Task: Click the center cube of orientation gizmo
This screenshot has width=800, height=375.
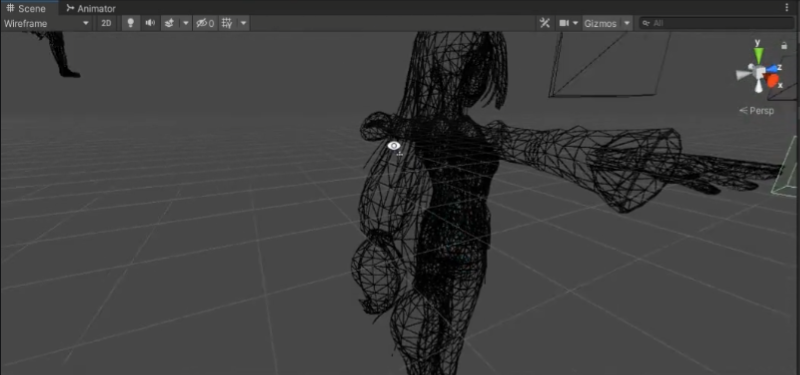Action: click(x=759, y=72)
